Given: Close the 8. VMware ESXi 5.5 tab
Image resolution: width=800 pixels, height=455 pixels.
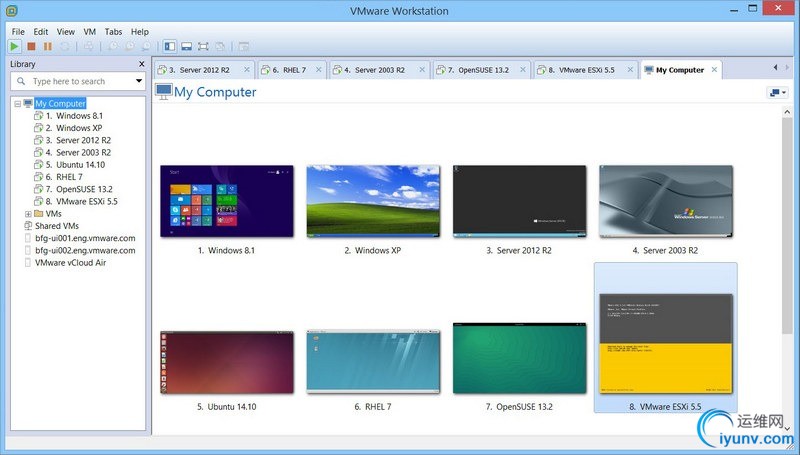Looking at the screenshot, I should pos(631,70).
